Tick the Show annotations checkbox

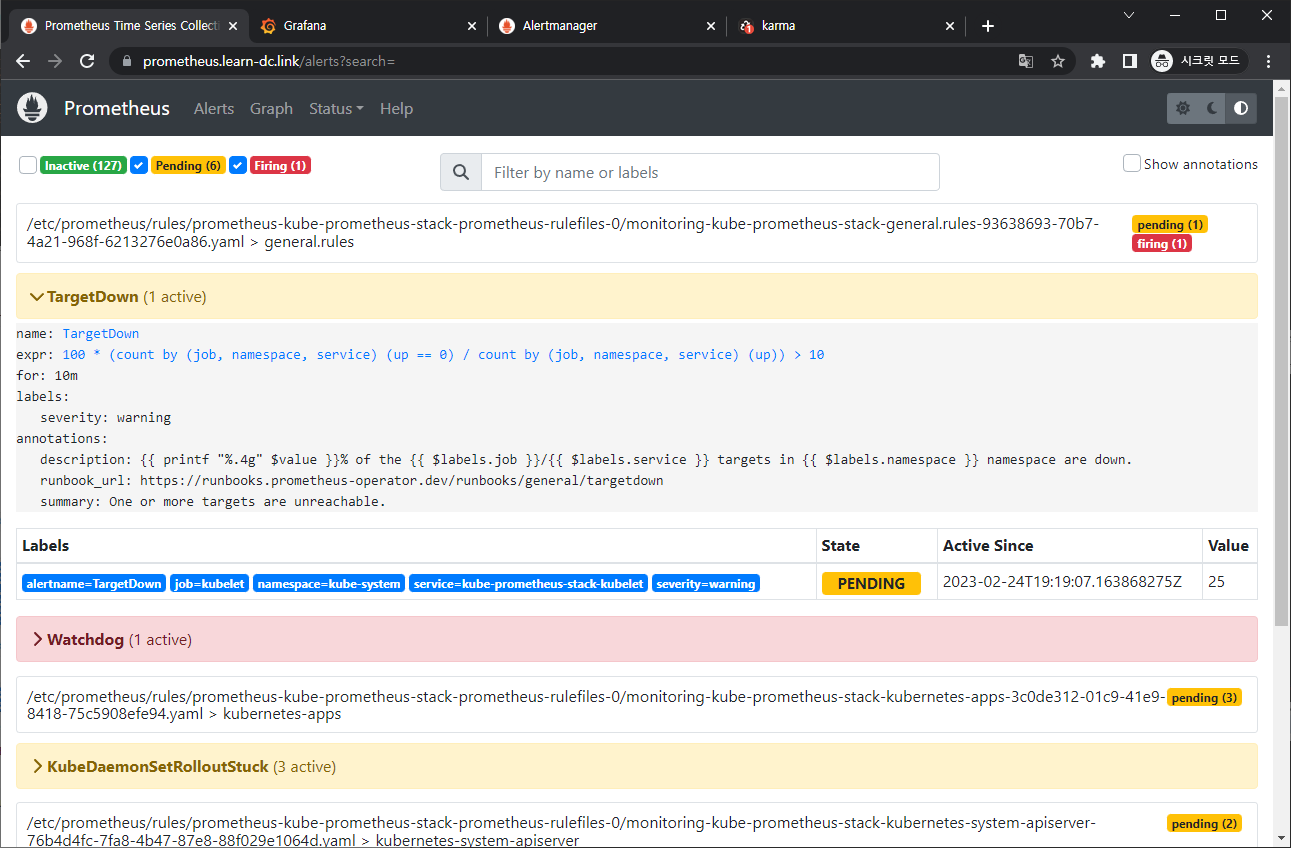[x=1132, y=163]
